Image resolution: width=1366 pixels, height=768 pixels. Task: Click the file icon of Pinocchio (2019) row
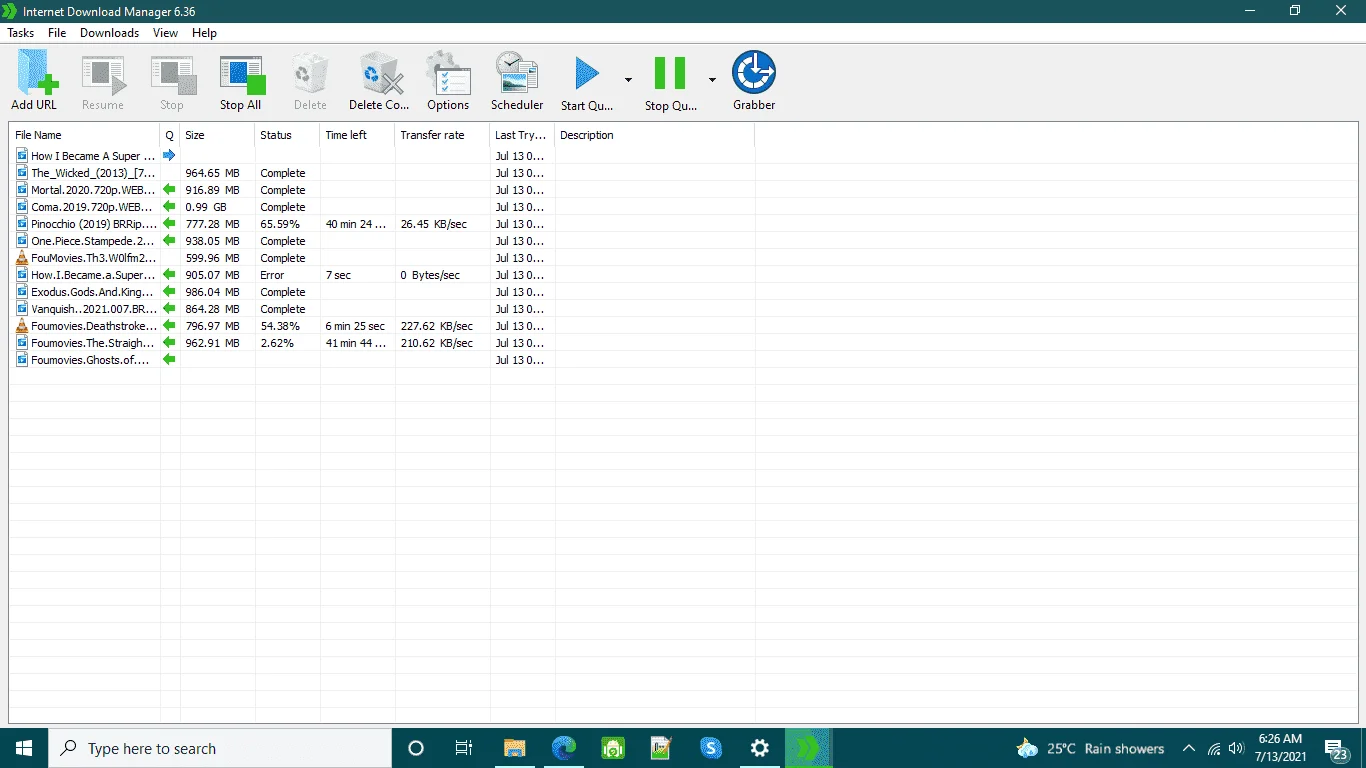tap(22, 224)
